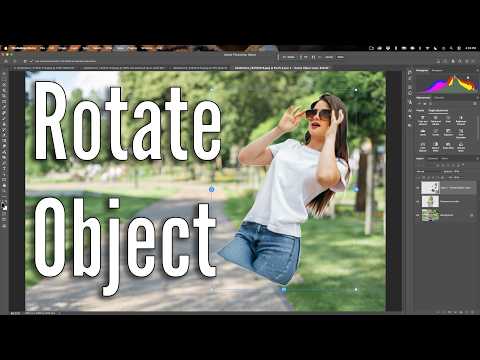The height and width of the screenshot is (360, 480).
Task: Open the Apple menu
Action: click(5, 48)
